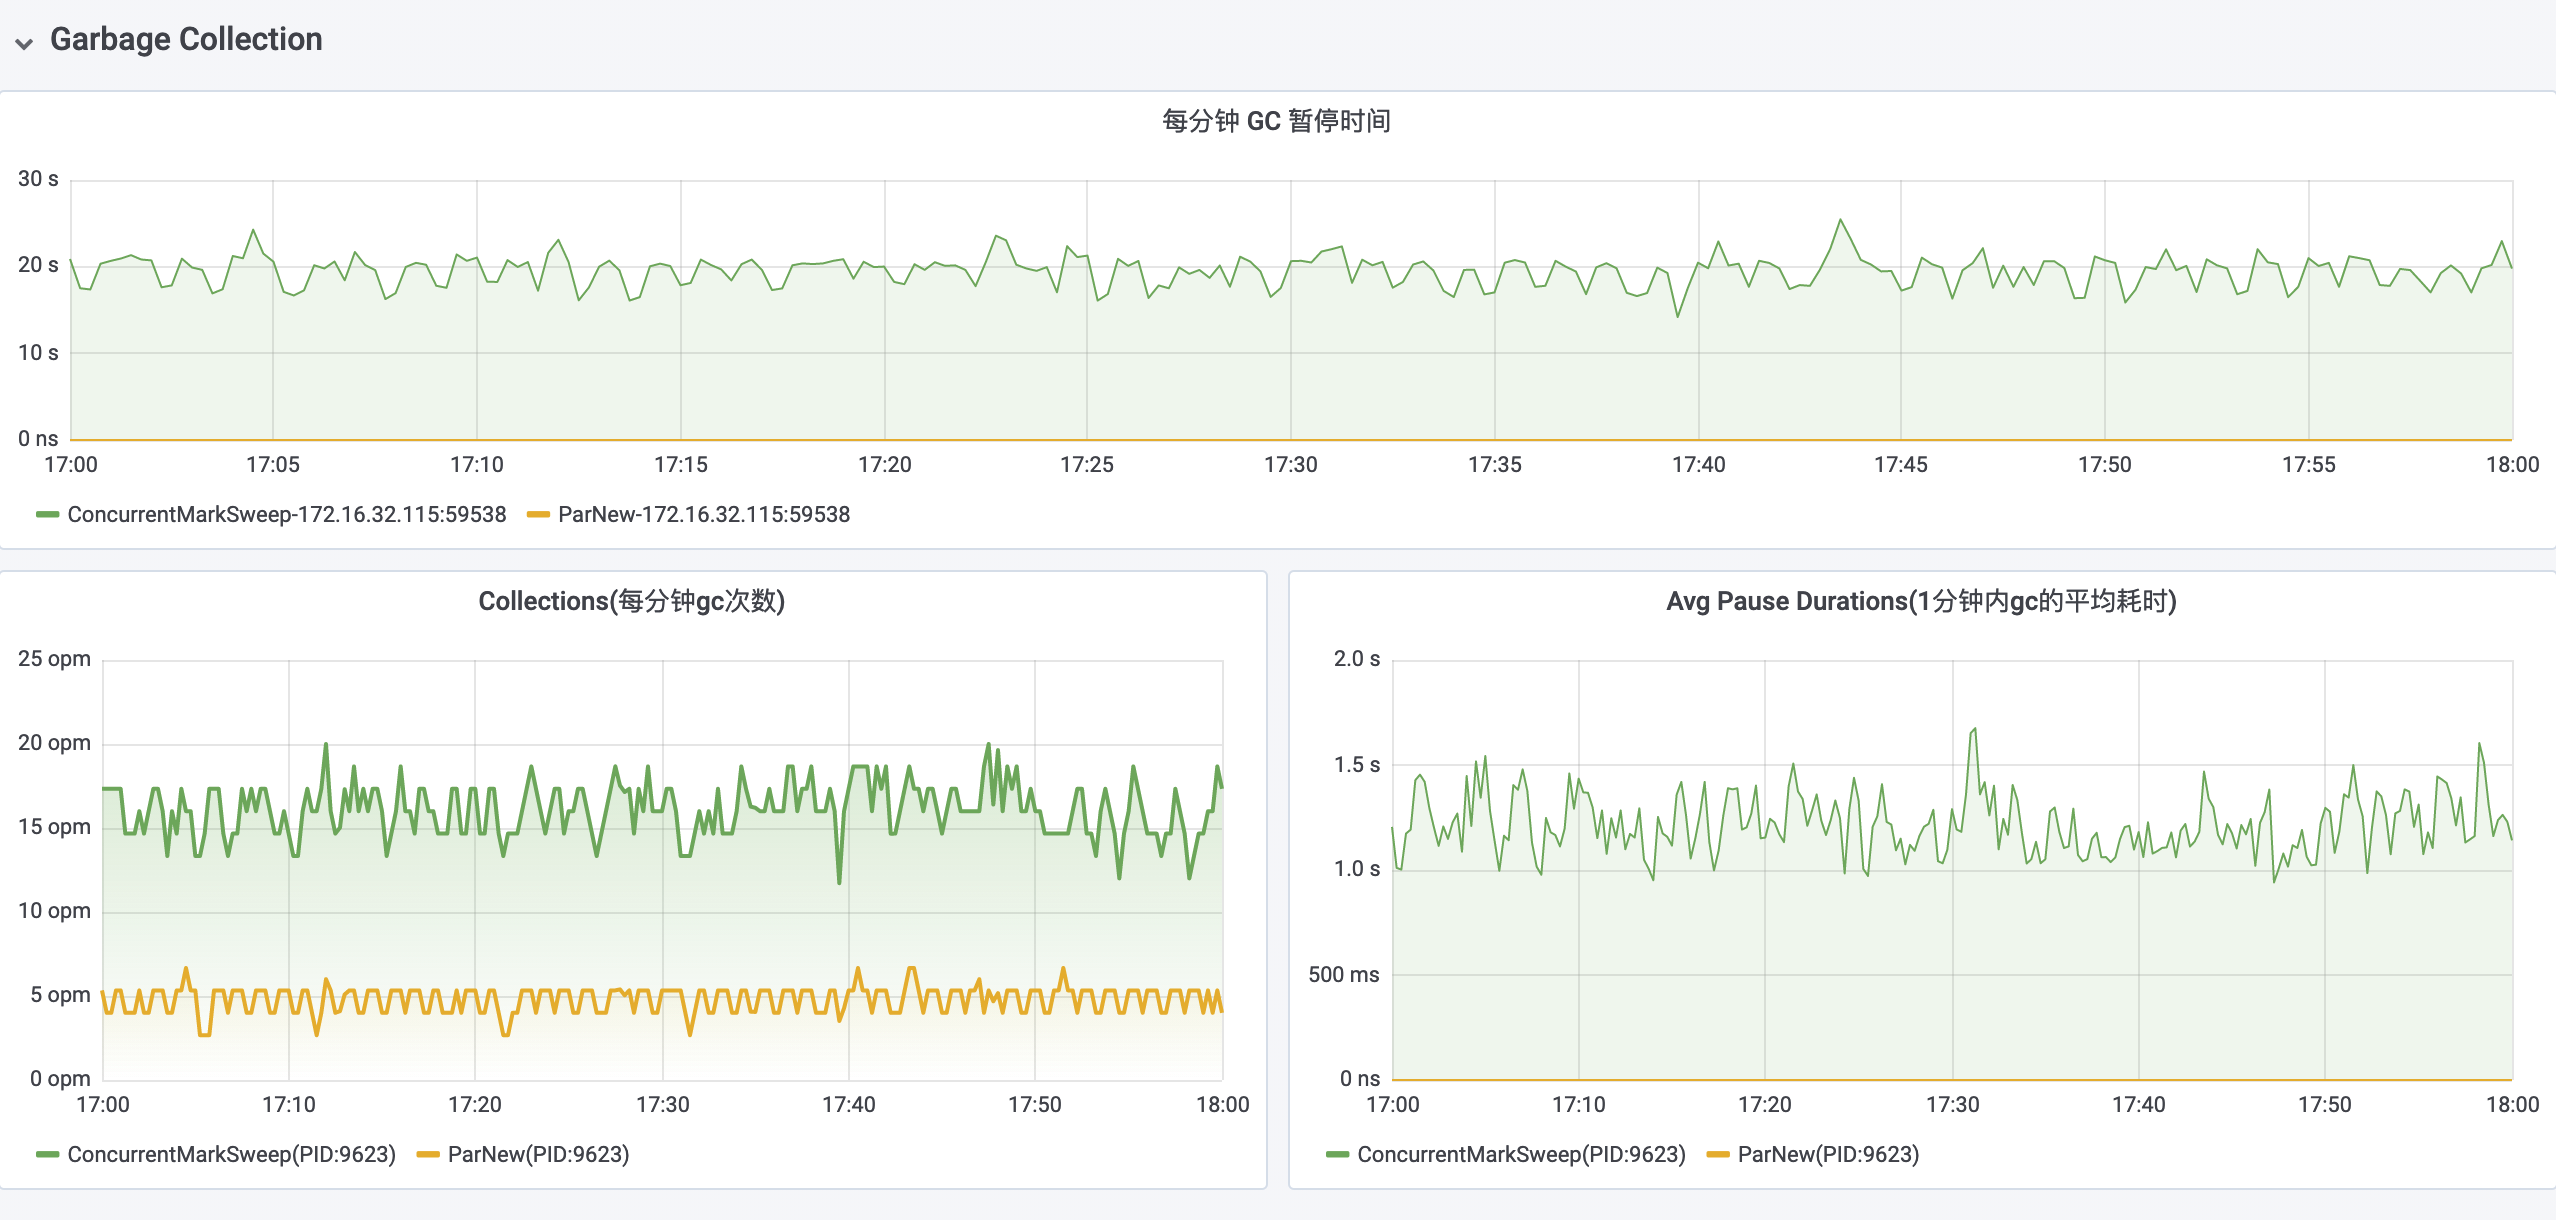Toggle ConcurrentMarkSweep(PID:9623) in Avg Pause legend

1521,1154
